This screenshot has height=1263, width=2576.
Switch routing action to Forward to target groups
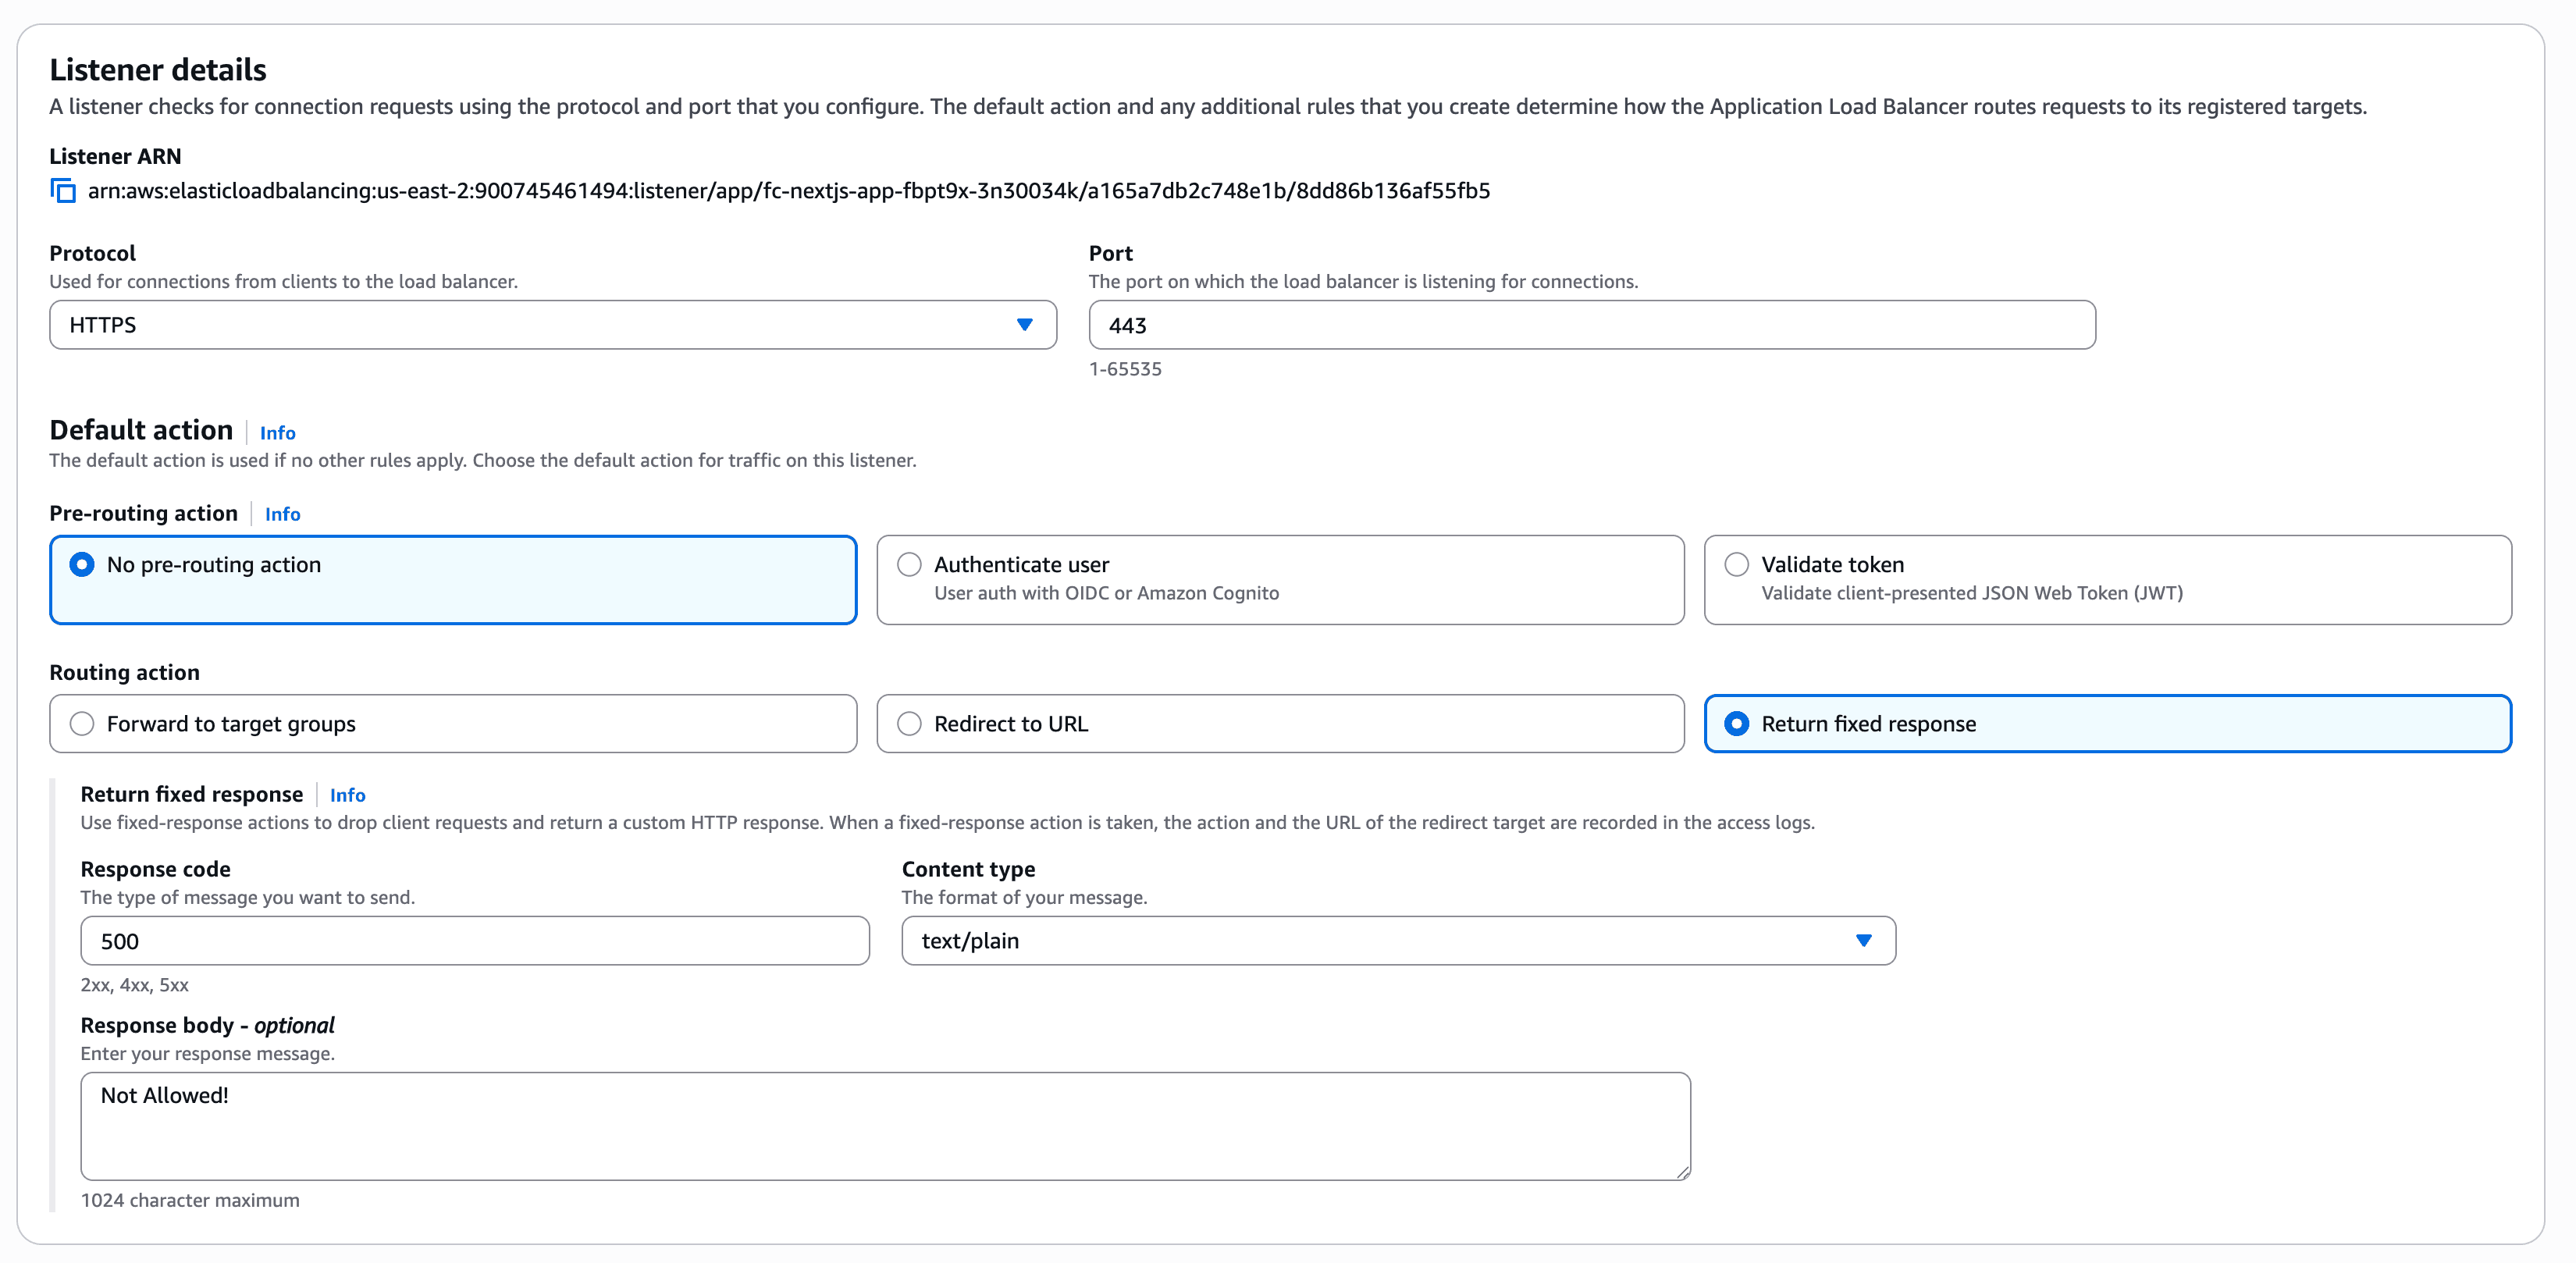(x=82, y=723)
